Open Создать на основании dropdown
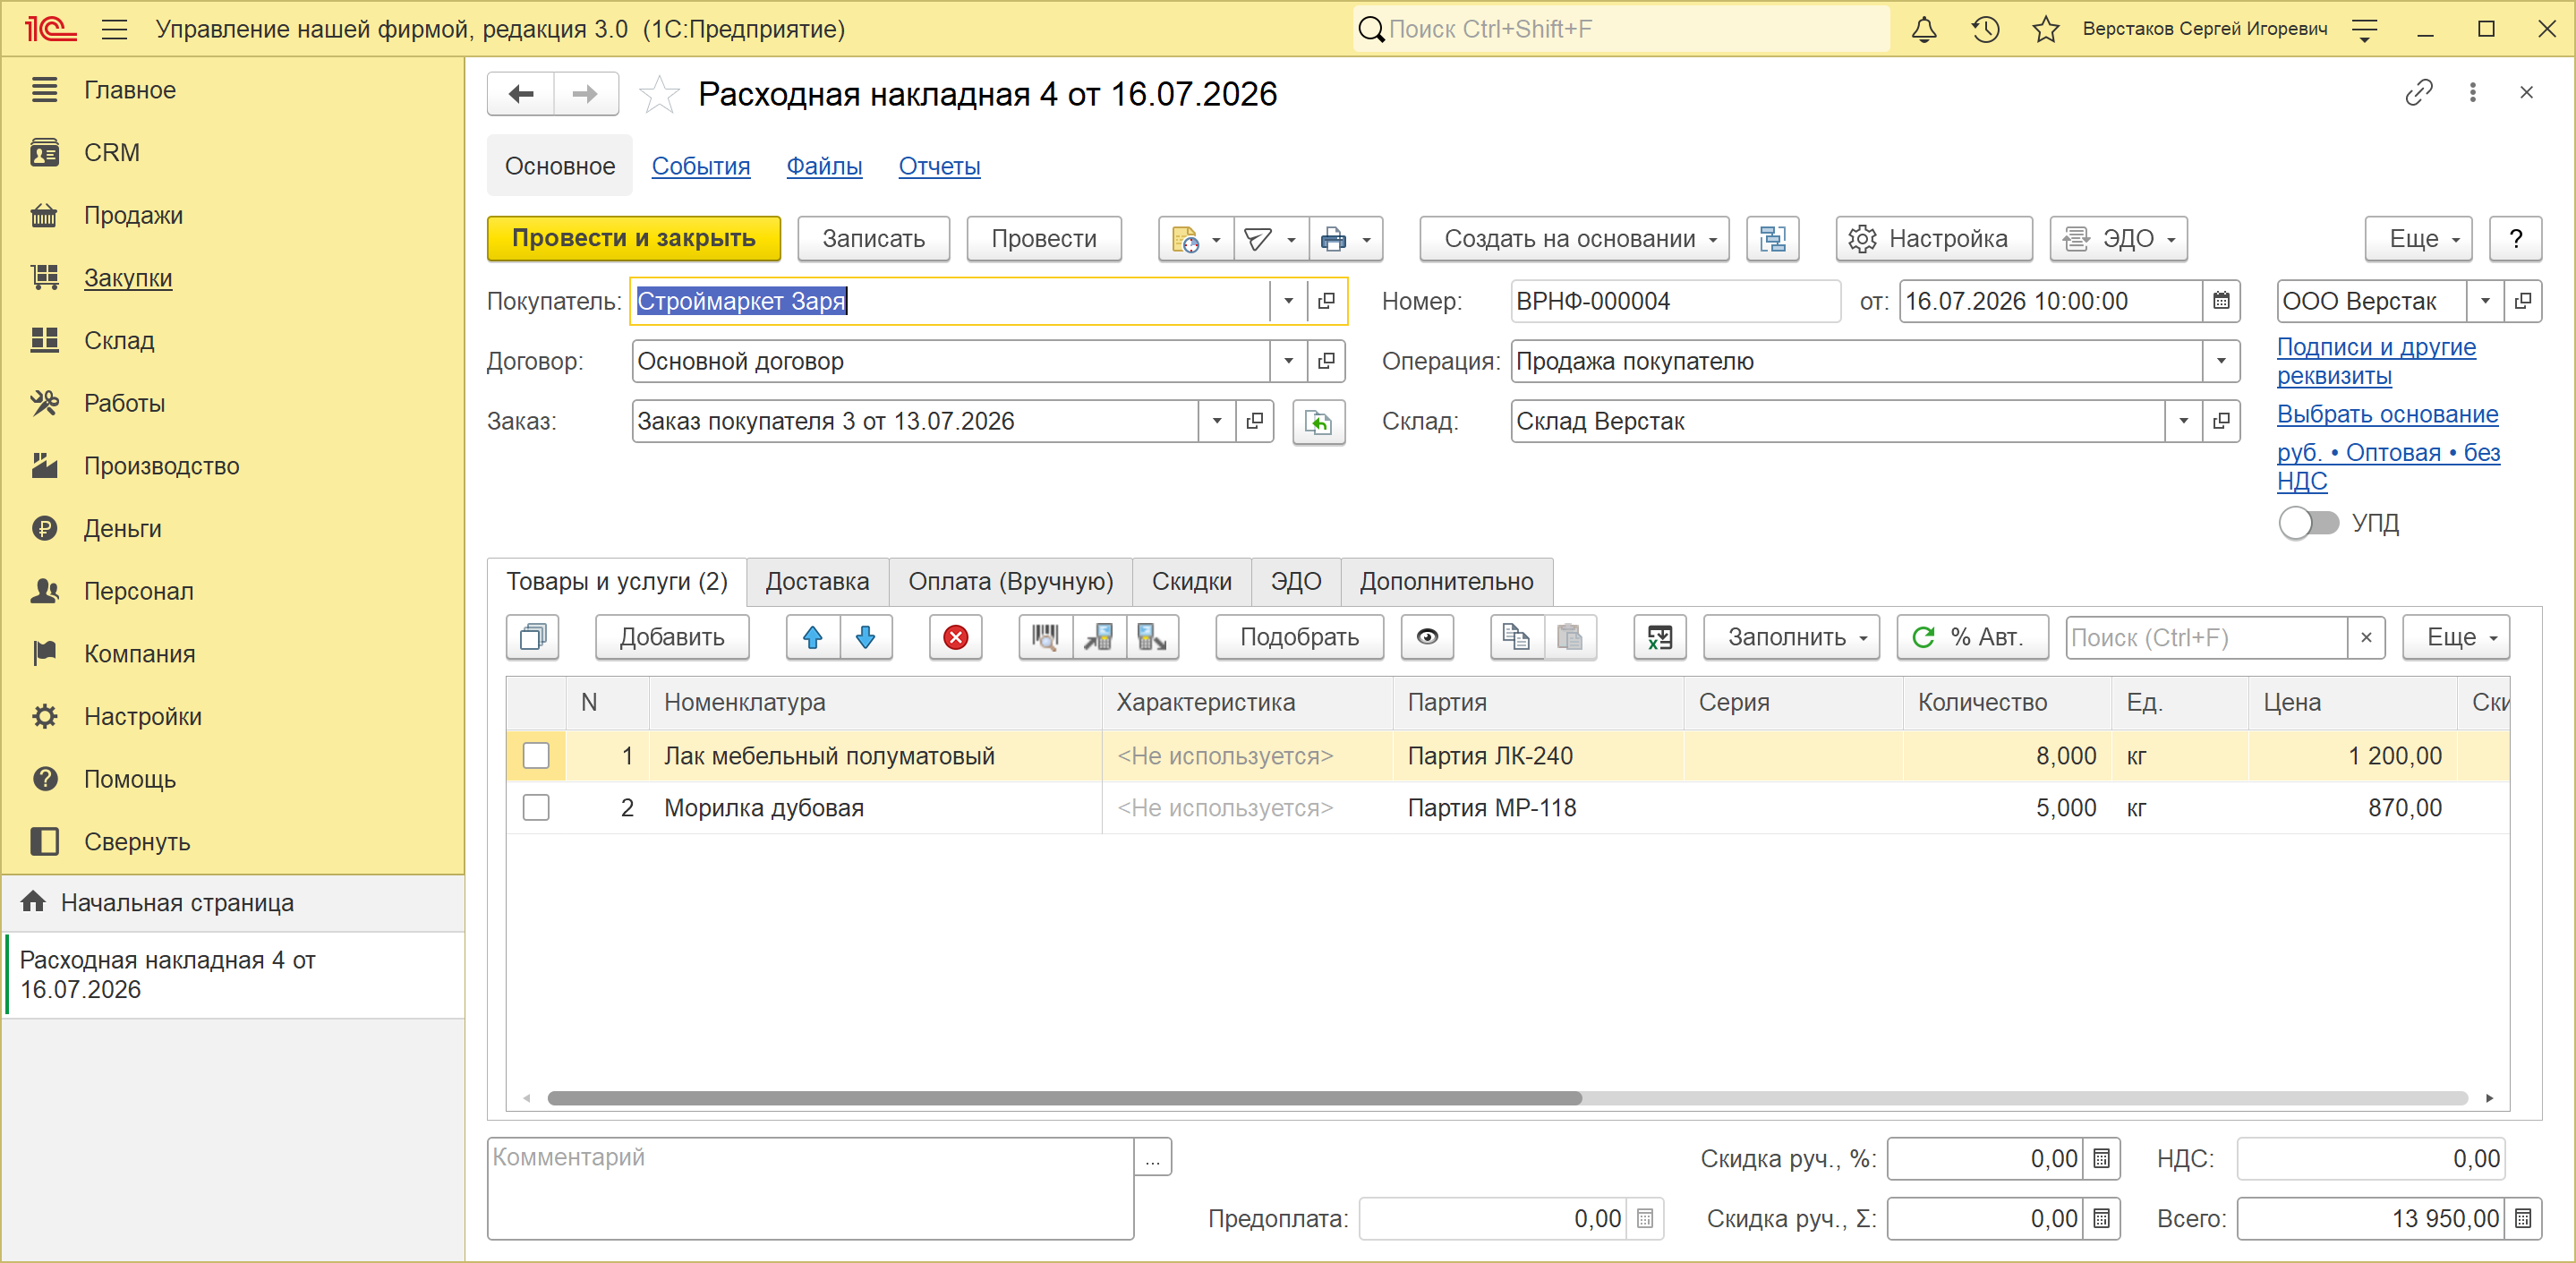The height and width of the screenshot is (1263, 2576). click(1574, 239)
